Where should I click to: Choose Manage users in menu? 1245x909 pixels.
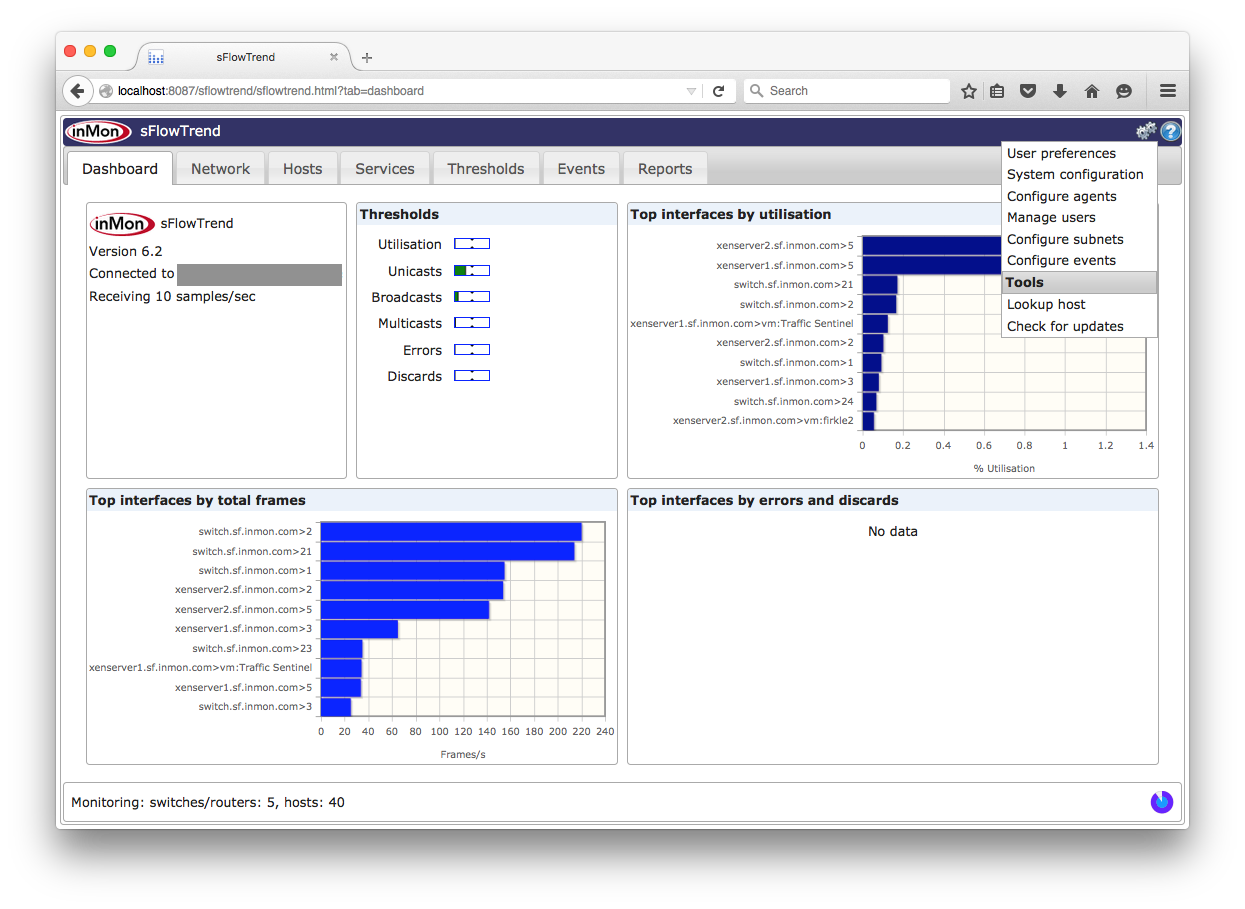pyautogui.click(x=1079, y=217)
